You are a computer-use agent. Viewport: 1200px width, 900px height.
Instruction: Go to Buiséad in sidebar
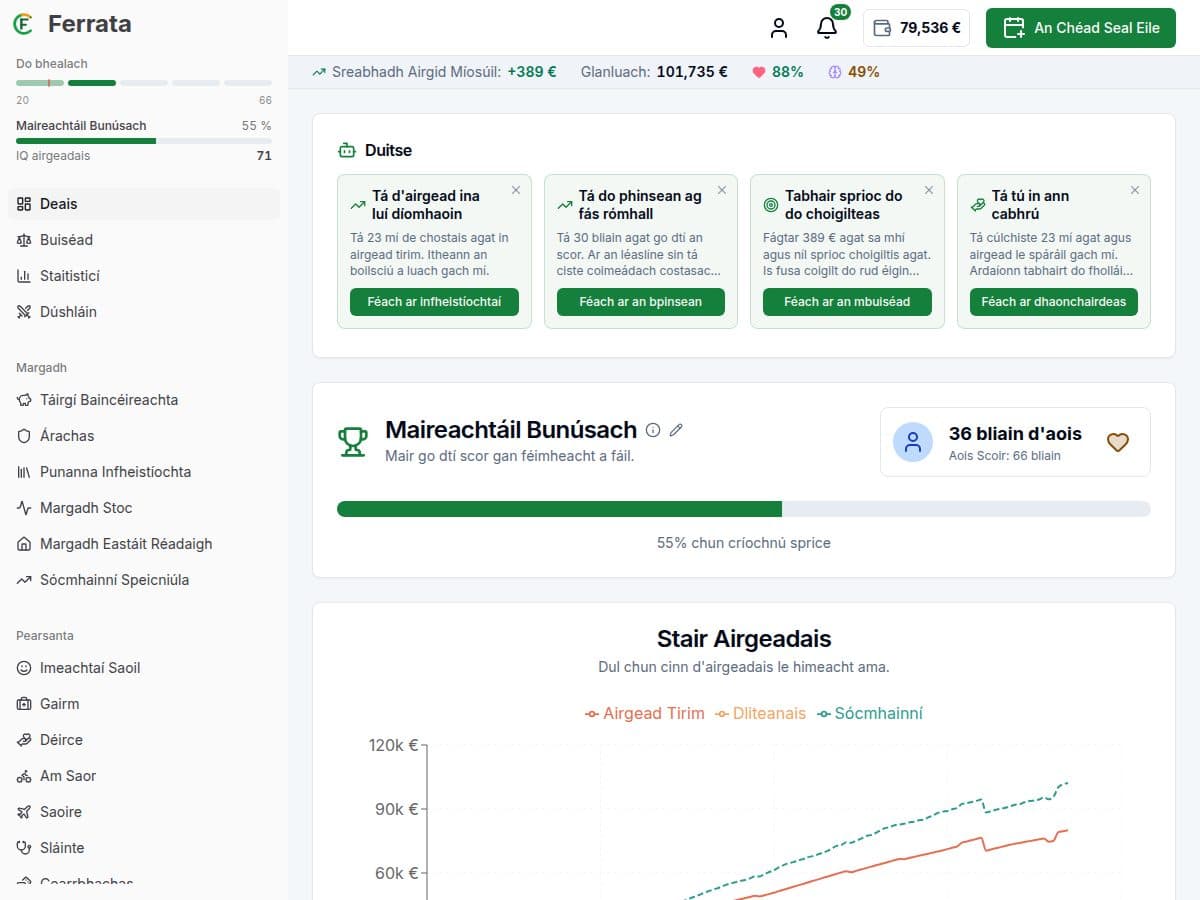[x=144, y=240]
